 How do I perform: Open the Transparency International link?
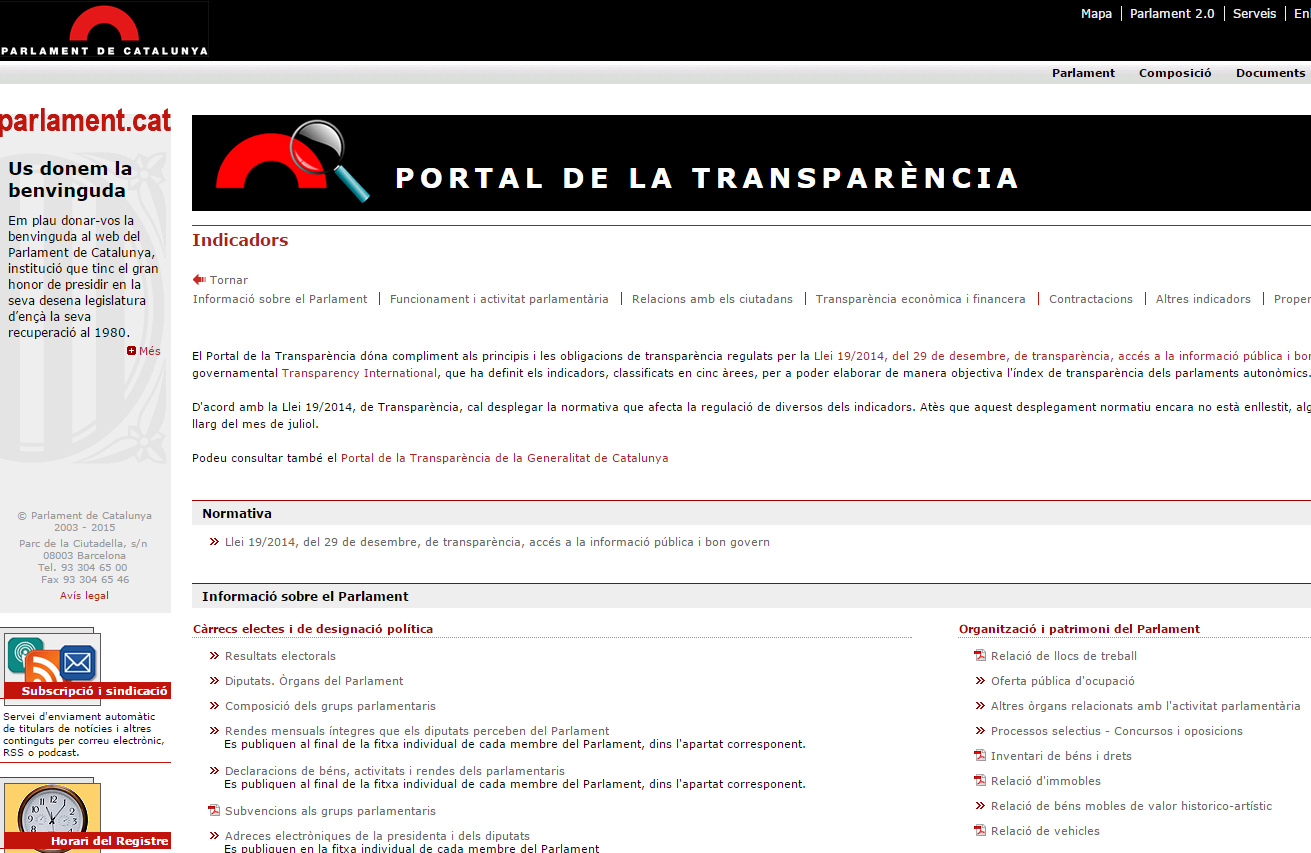coord(359,373)
